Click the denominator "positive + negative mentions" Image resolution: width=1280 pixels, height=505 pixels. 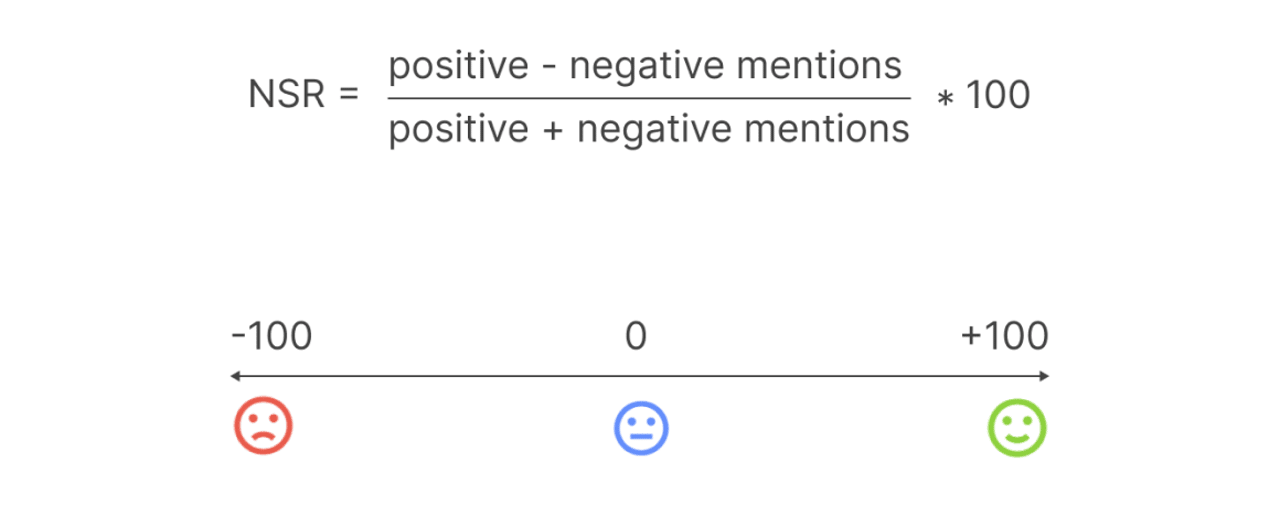point(649,129)
